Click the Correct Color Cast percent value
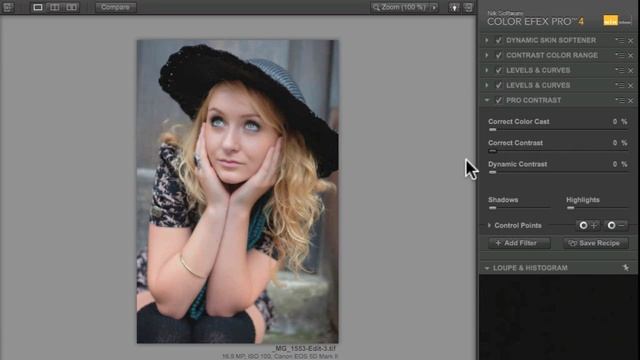640x360 pixels. pos(620,122)
